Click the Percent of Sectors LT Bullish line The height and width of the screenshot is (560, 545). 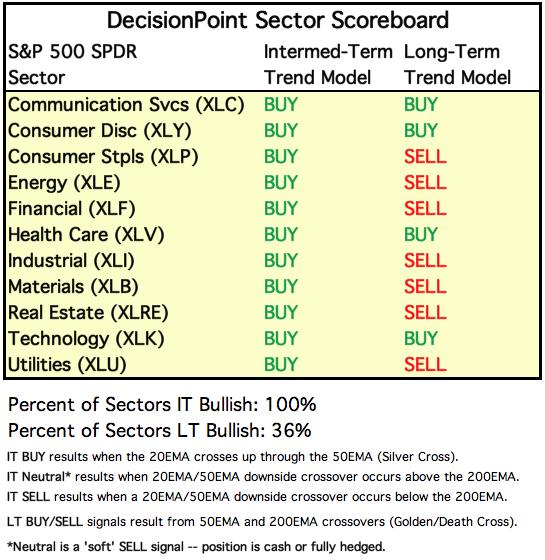coord(160,431)
